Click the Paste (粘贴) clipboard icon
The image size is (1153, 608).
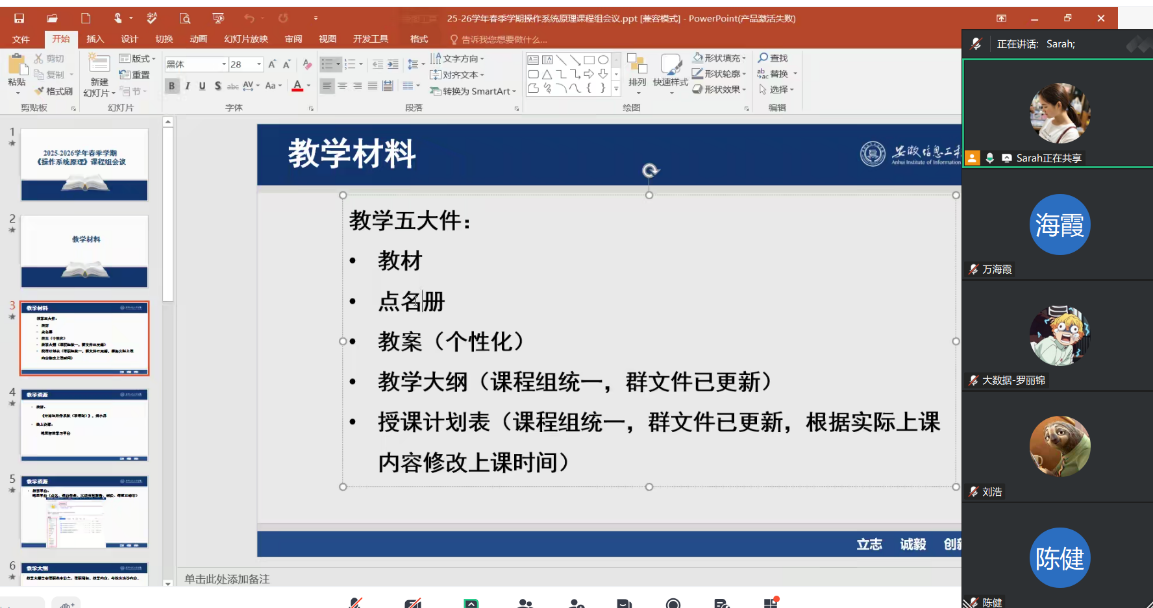coord(16,69)
